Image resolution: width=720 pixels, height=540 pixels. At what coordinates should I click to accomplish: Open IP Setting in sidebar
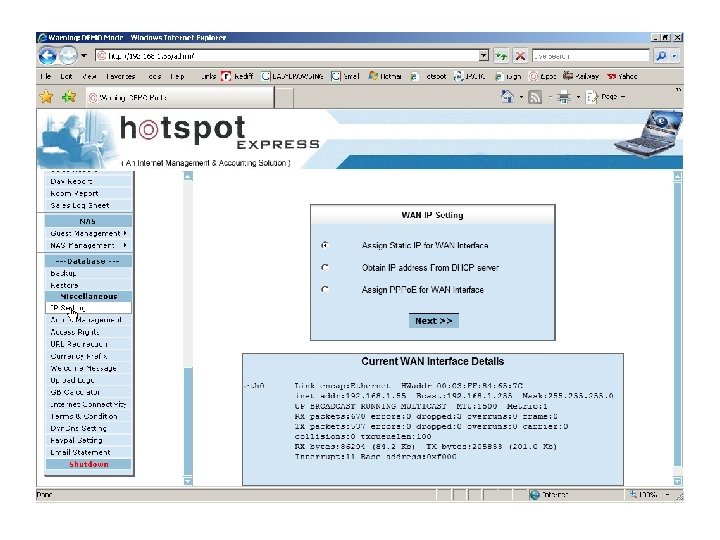coord(89,308)
